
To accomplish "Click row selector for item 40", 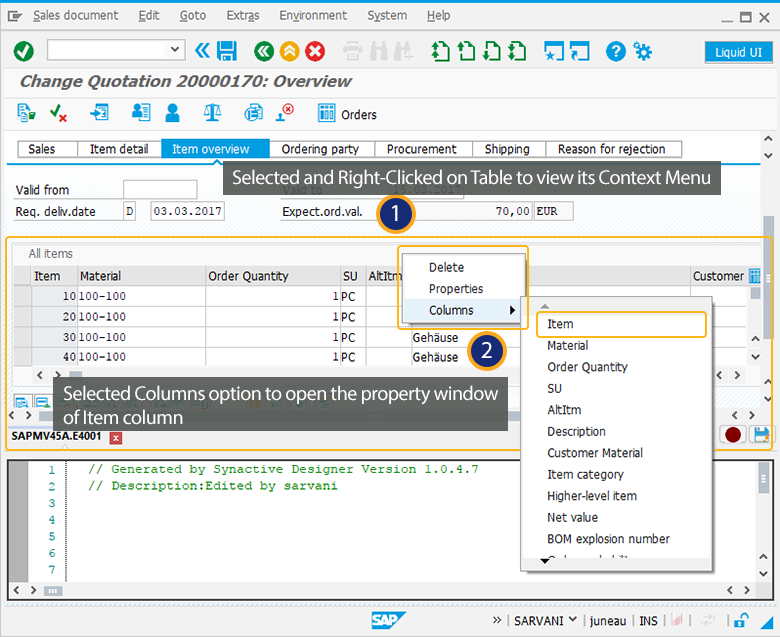I will tap(22, 357).
